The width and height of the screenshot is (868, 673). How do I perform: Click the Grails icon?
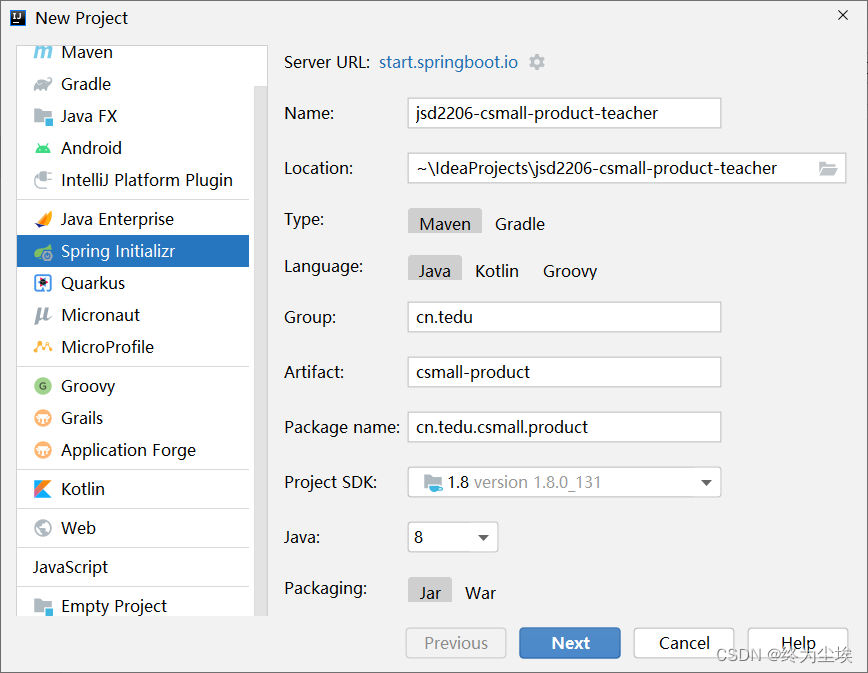tap(43, 418)
